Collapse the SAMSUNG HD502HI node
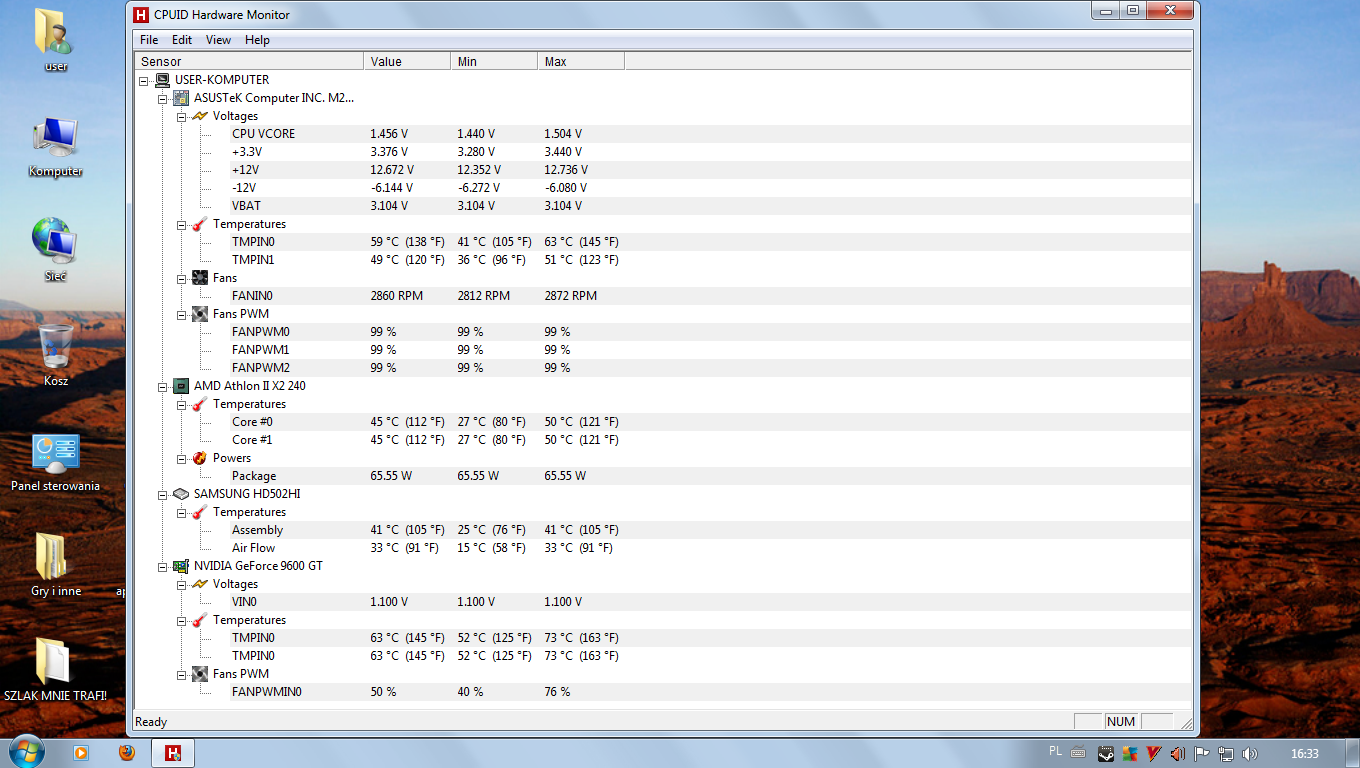This screenshot has height=768, width=1360. (163, 494)
